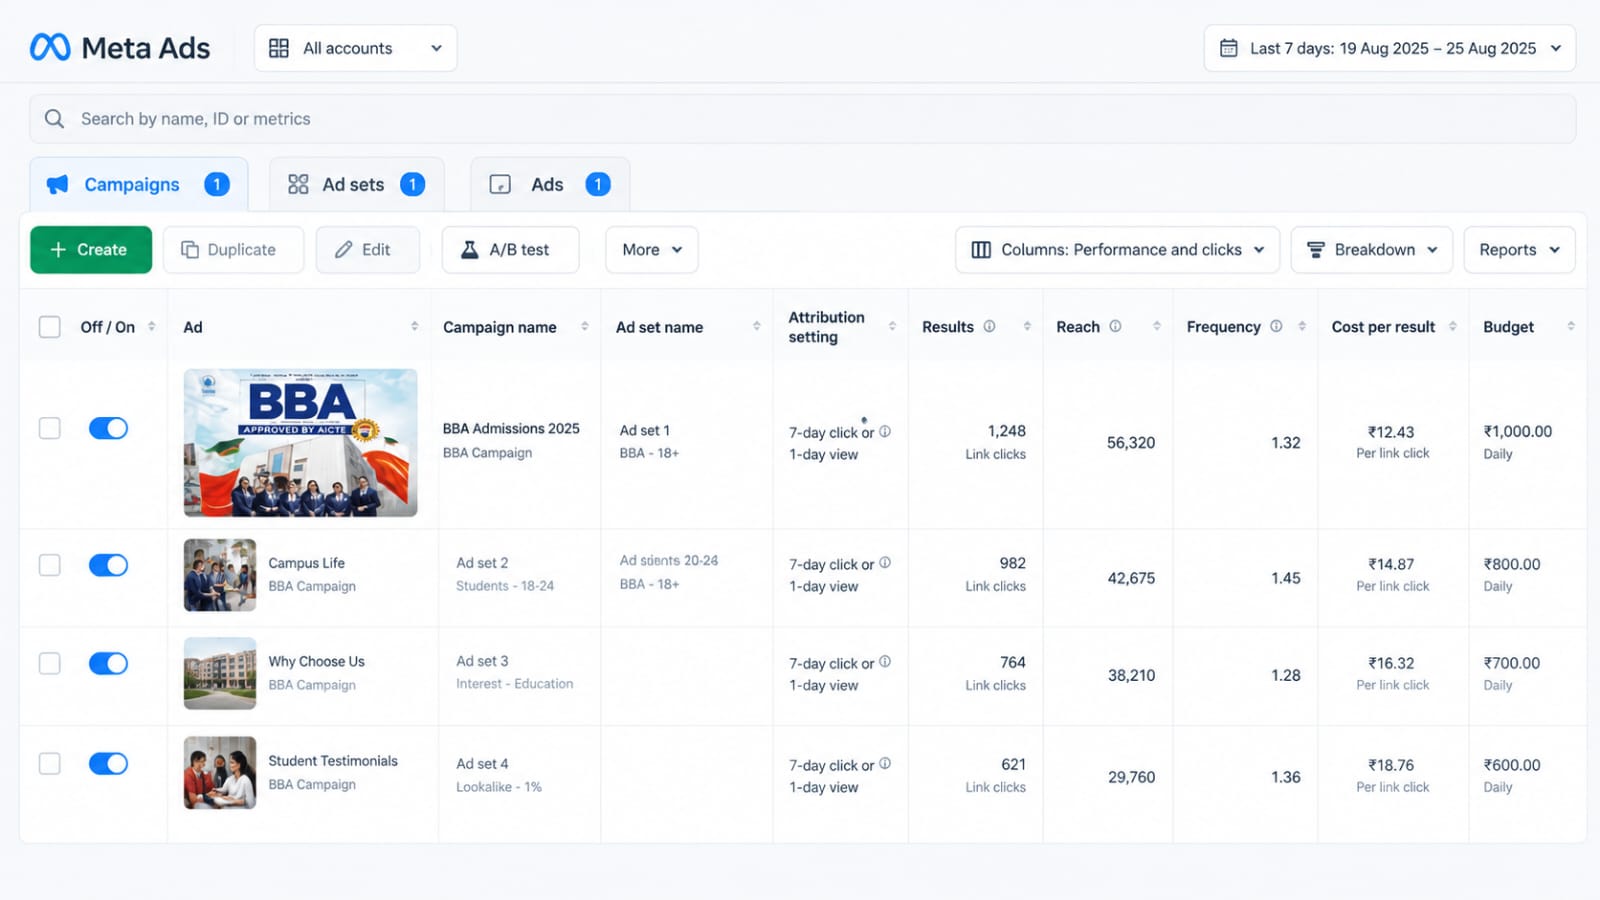Select the Campus Life row checkbox
The image size is (1600, 900).
49,565
